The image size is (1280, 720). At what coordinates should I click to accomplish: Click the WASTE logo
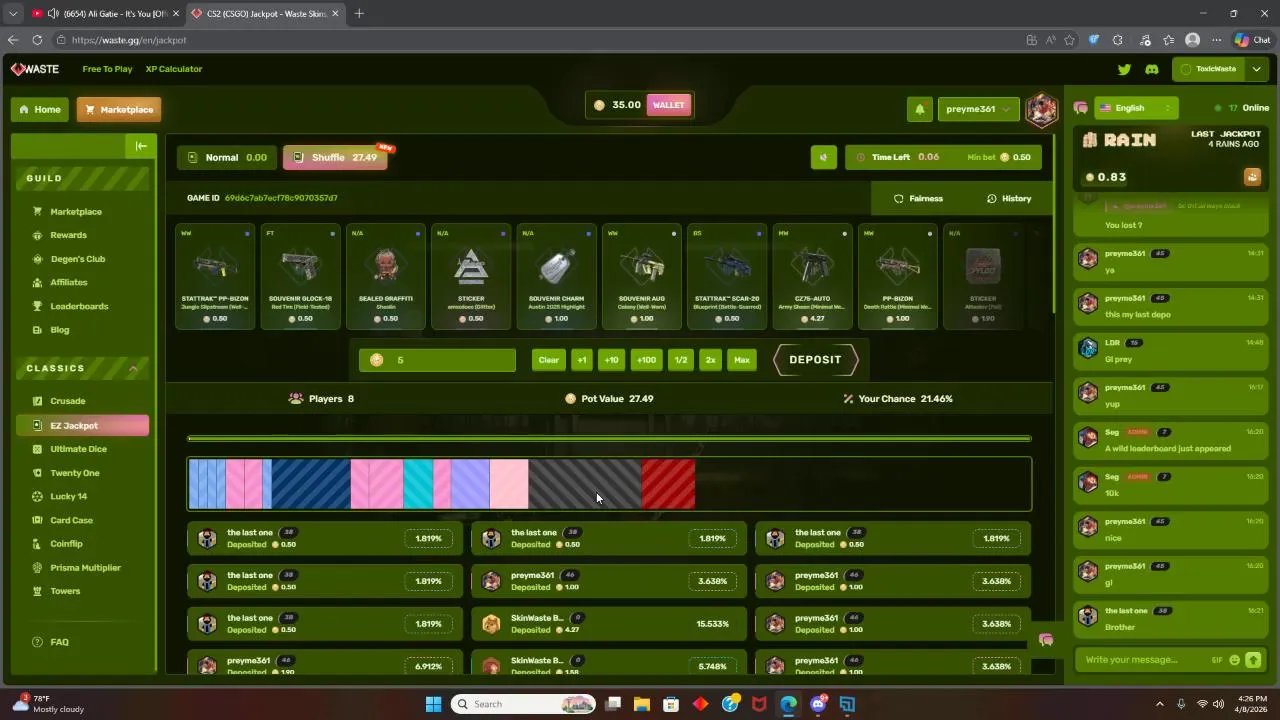[35, 69]
